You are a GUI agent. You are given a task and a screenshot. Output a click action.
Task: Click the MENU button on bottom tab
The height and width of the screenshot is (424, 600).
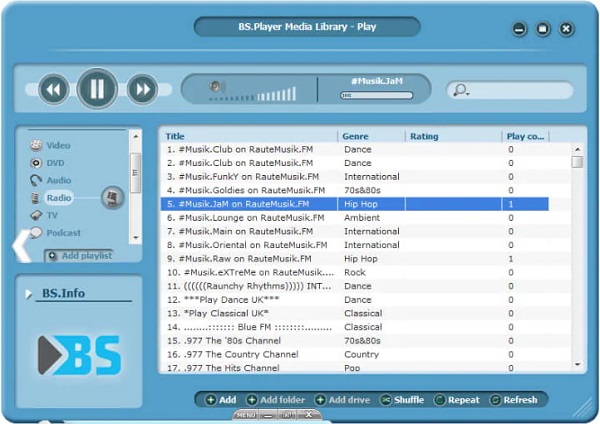(x=245, y=415)
